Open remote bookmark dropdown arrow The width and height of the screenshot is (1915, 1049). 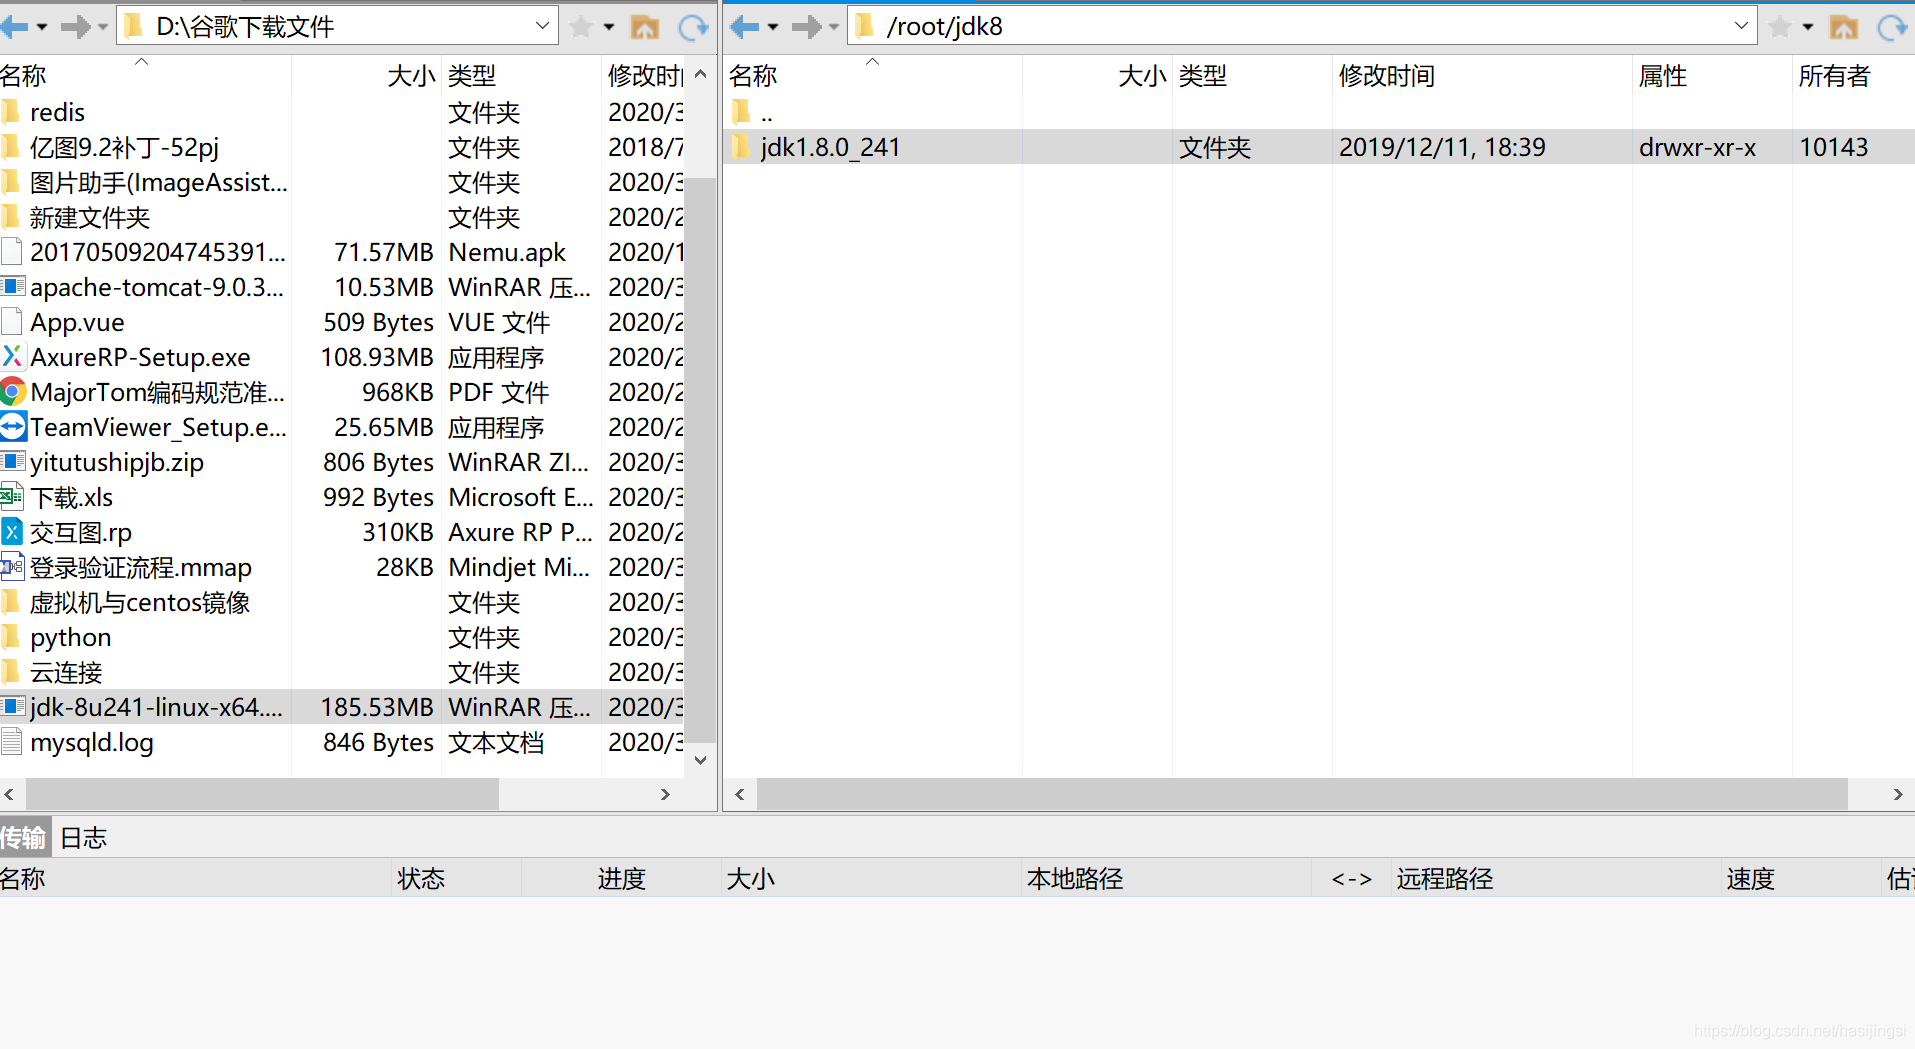point(1808,27)
